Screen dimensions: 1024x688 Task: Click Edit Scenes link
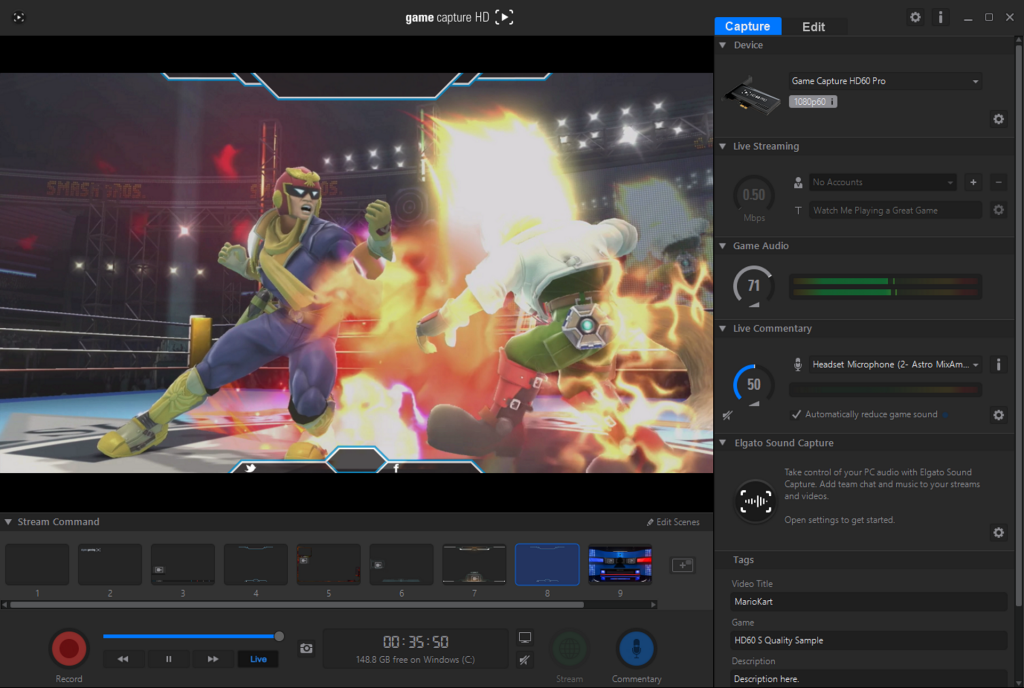[x=673, y=522]
